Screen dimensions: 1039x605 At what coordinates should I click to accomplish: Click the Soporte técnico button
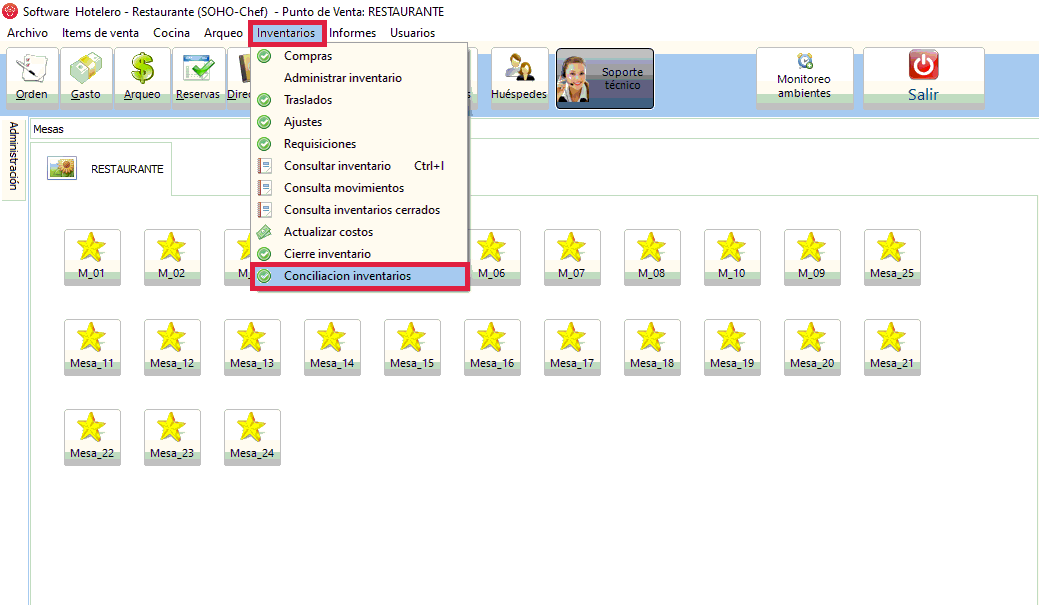point(605,79)
